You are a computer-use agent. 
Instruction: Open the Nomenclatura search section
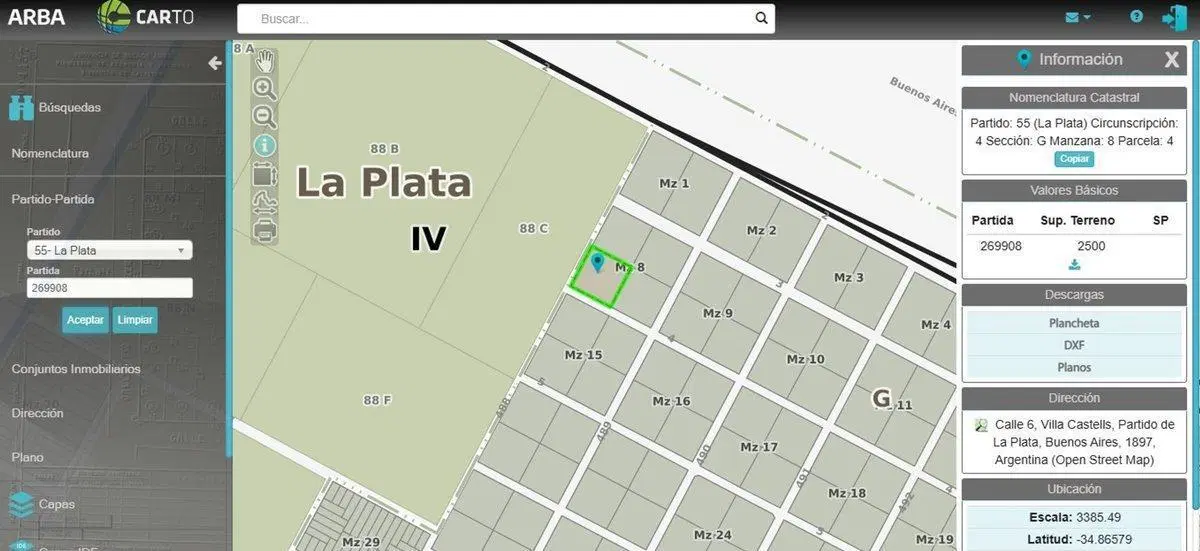[50, 153]
